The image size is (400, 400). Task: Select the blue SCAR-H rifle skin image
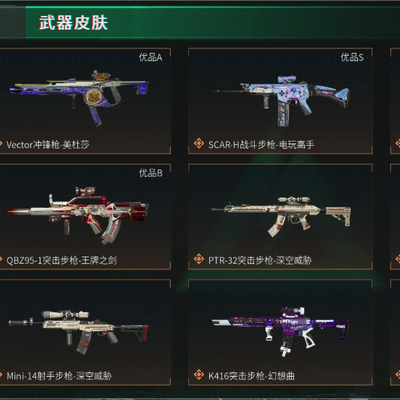(281, 100)
